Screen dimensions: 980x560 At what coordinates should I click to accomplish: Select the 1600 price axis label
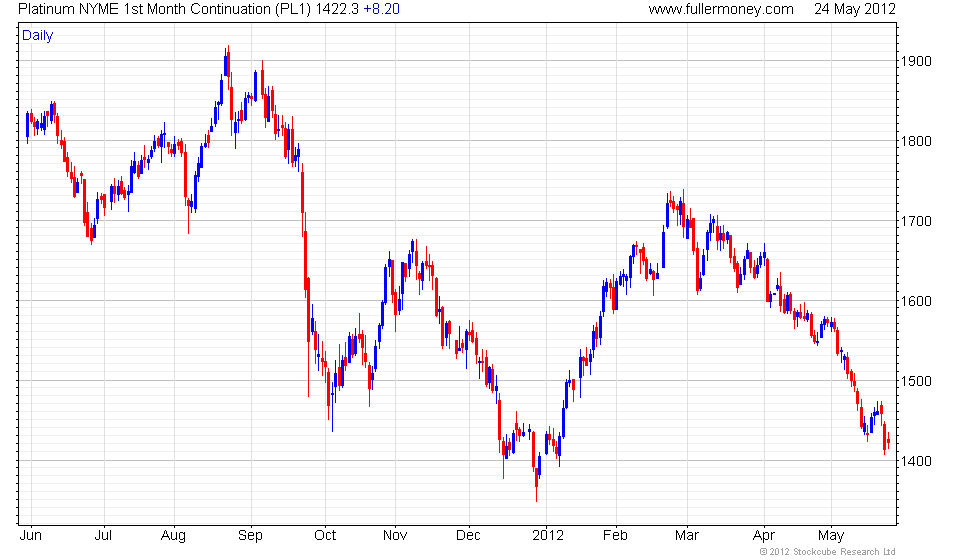tap(916, 301)
